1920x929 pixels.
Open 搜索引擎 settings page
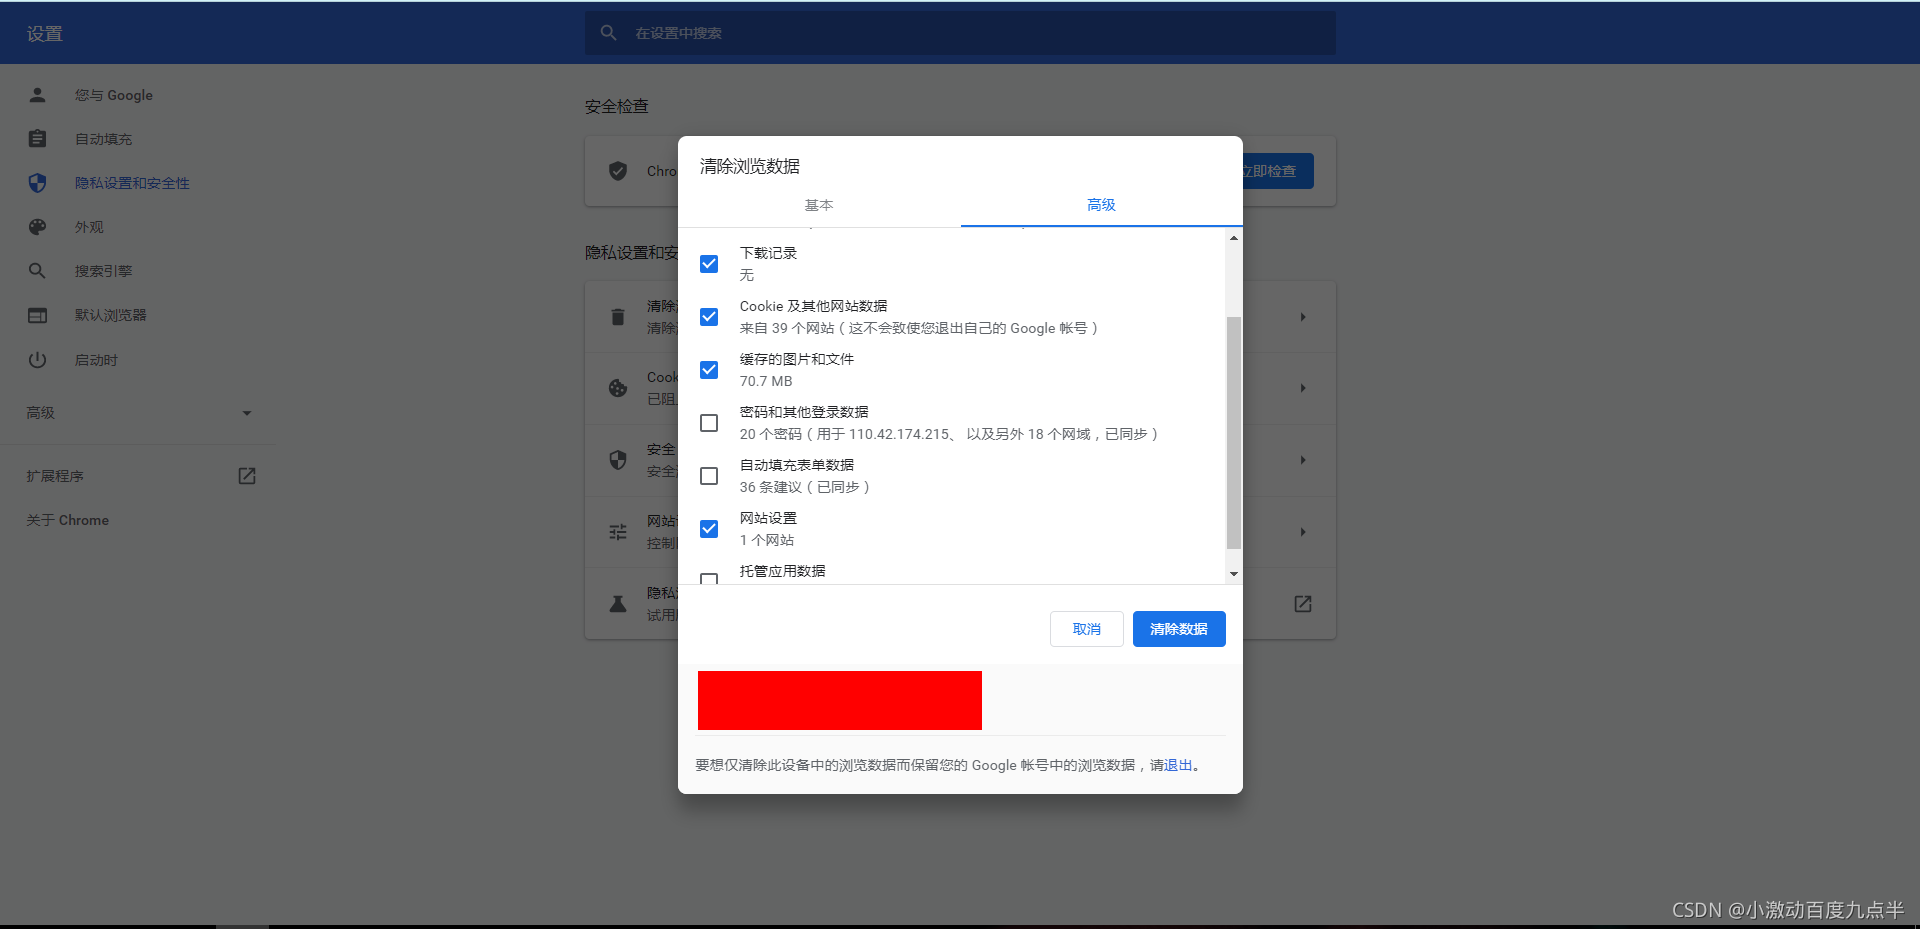103,271
